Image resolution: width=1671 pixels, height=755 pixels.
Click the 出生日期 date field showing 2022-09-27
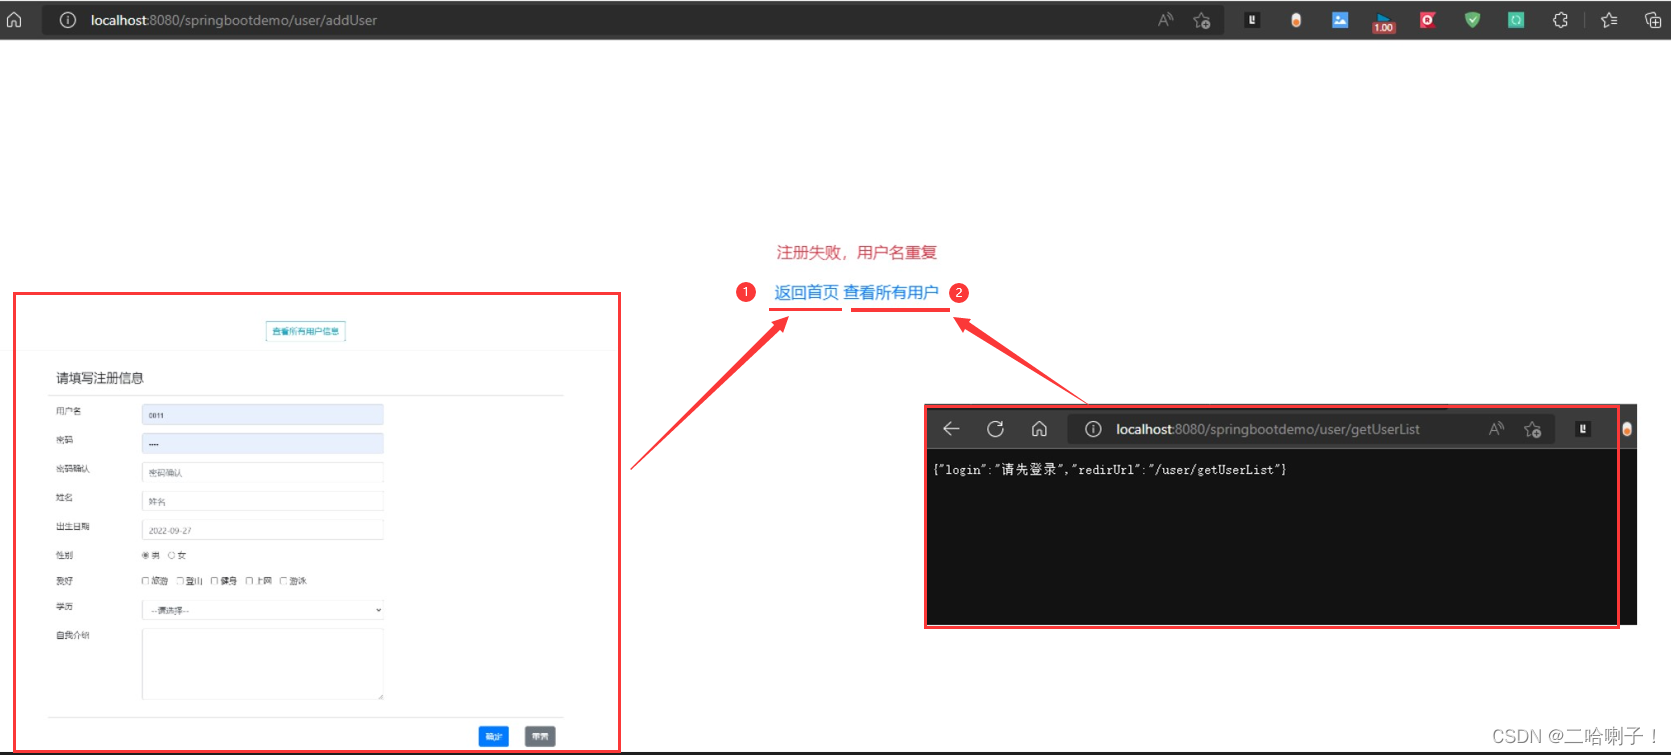263,530
